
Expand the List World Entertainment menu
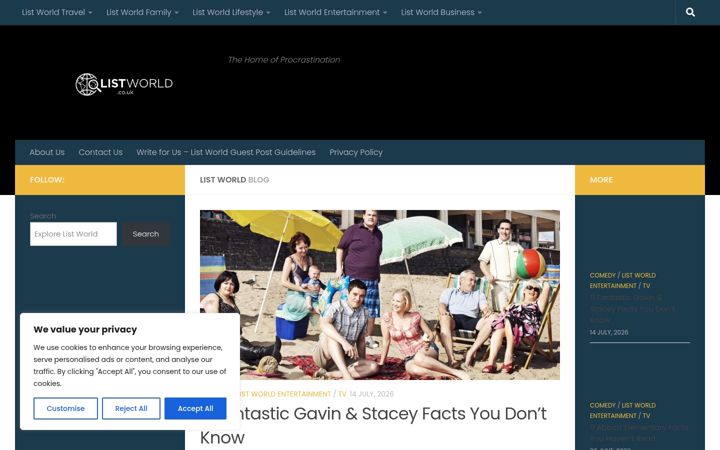[336, 12]
